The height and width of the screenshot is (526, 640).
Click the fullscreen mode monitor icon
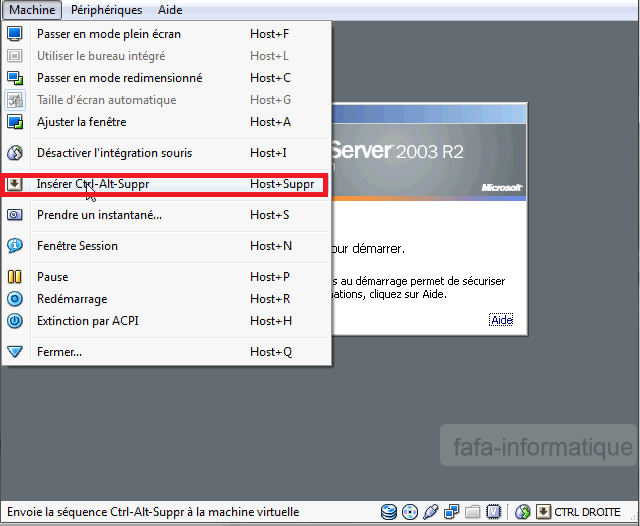click(15, 34)
